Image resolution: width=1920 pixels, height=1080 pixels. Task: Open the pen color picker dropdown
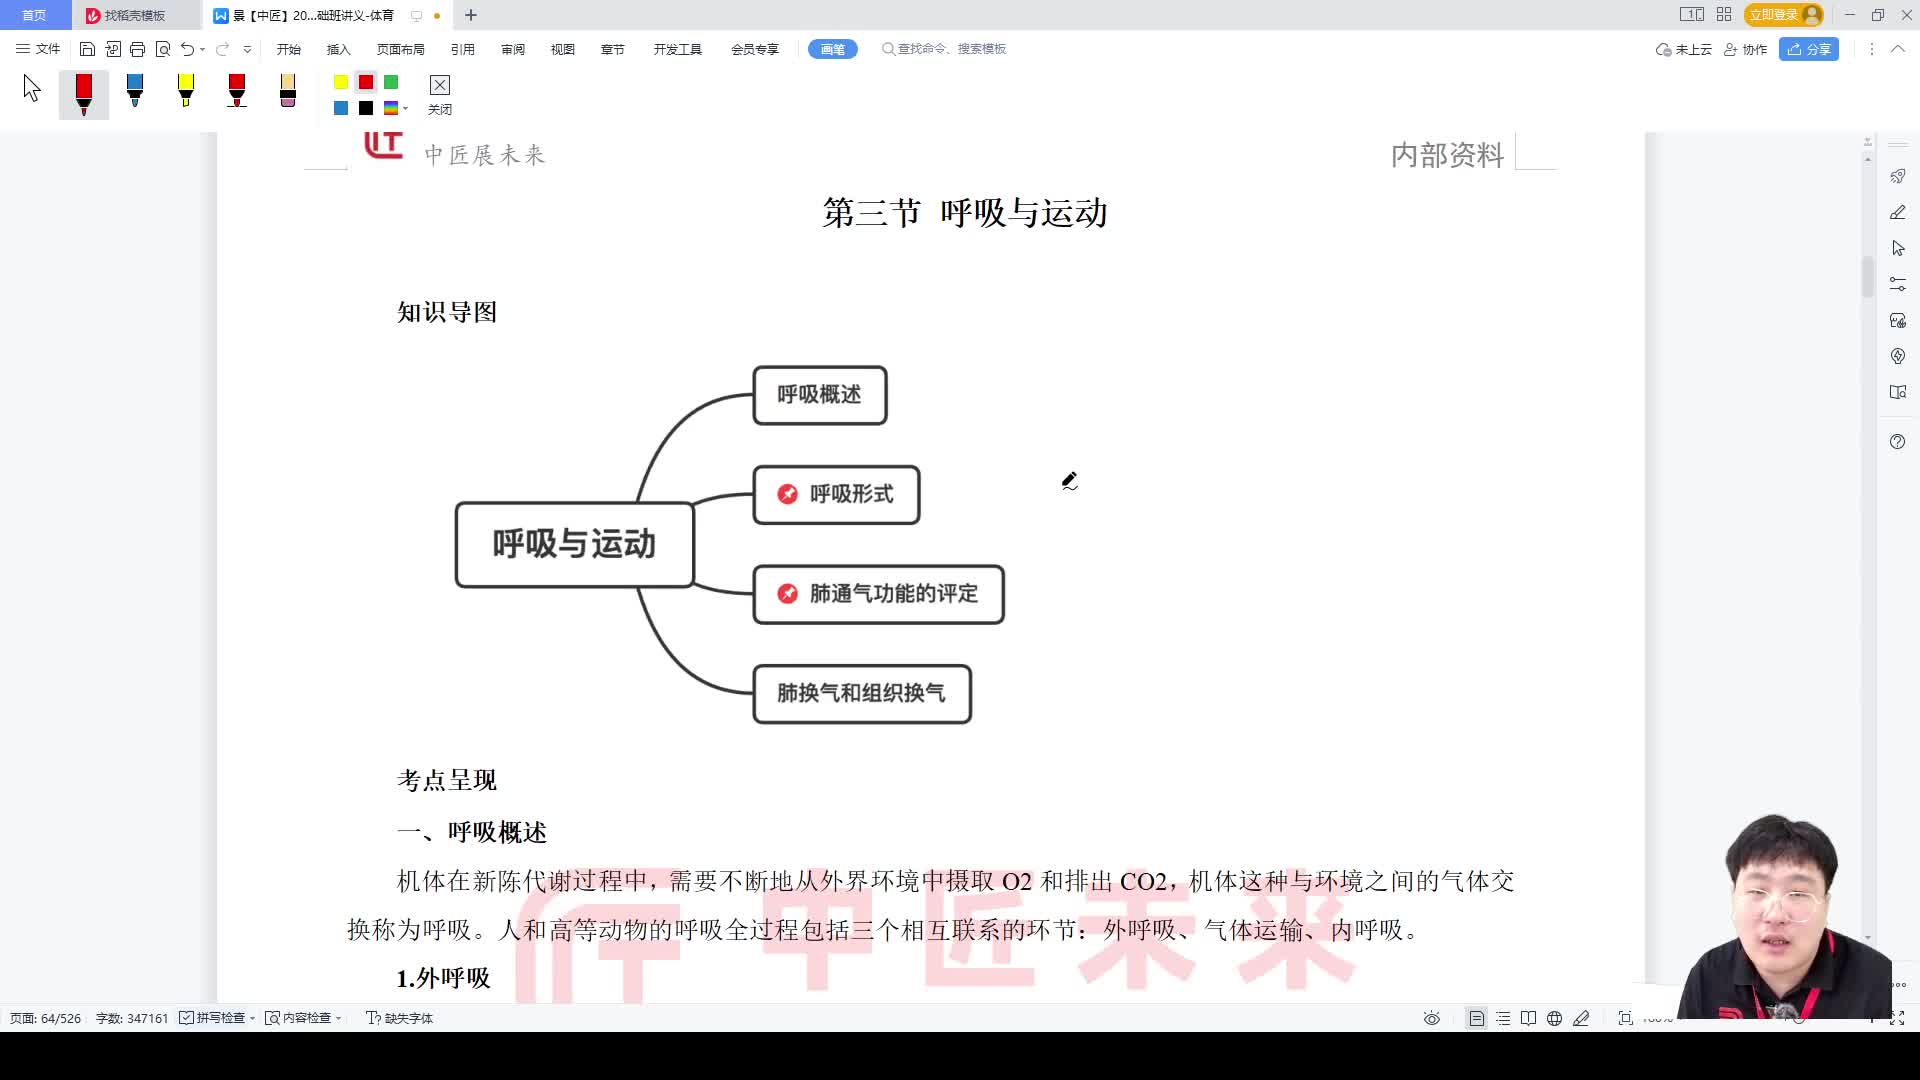404,108
